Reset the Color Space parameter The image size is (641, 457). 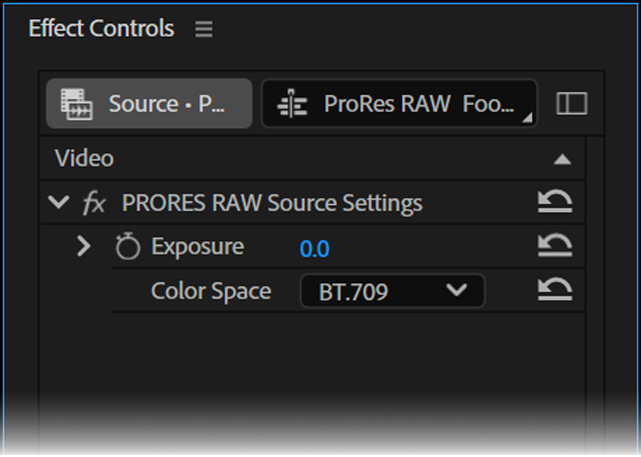coord(555,289)
